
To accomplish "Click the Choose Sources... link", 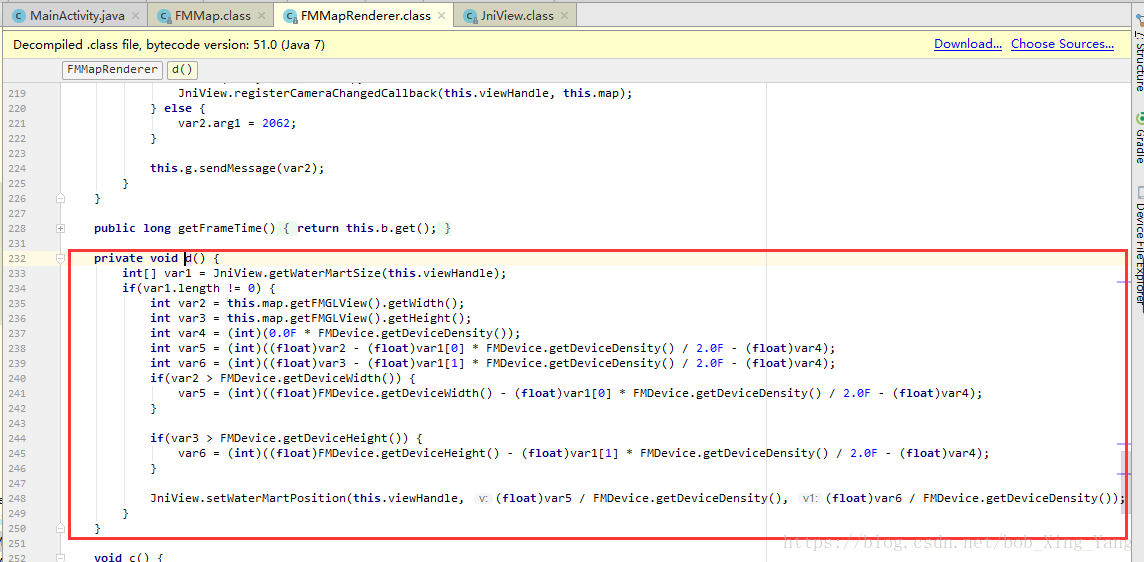I will coord(1062,45).
